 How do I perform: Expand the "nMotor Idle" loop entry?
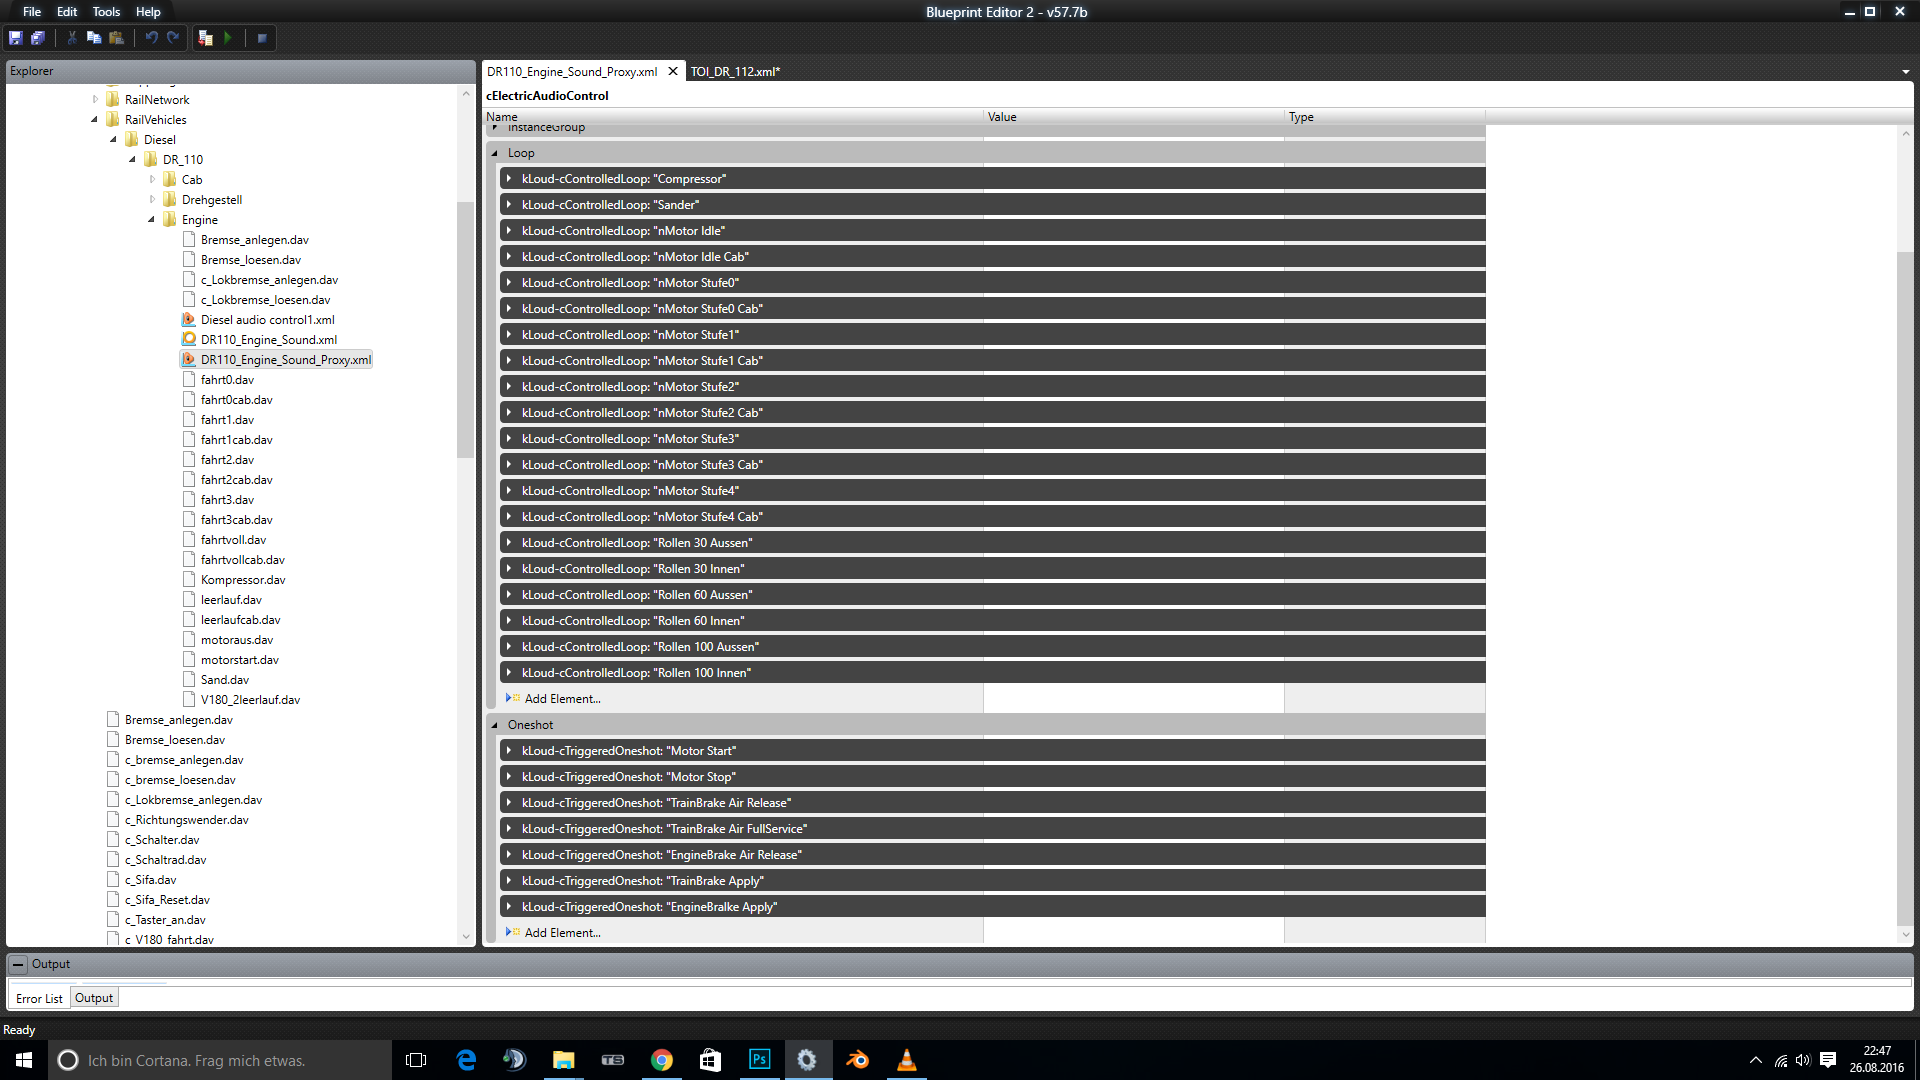(x=509, y=231)
